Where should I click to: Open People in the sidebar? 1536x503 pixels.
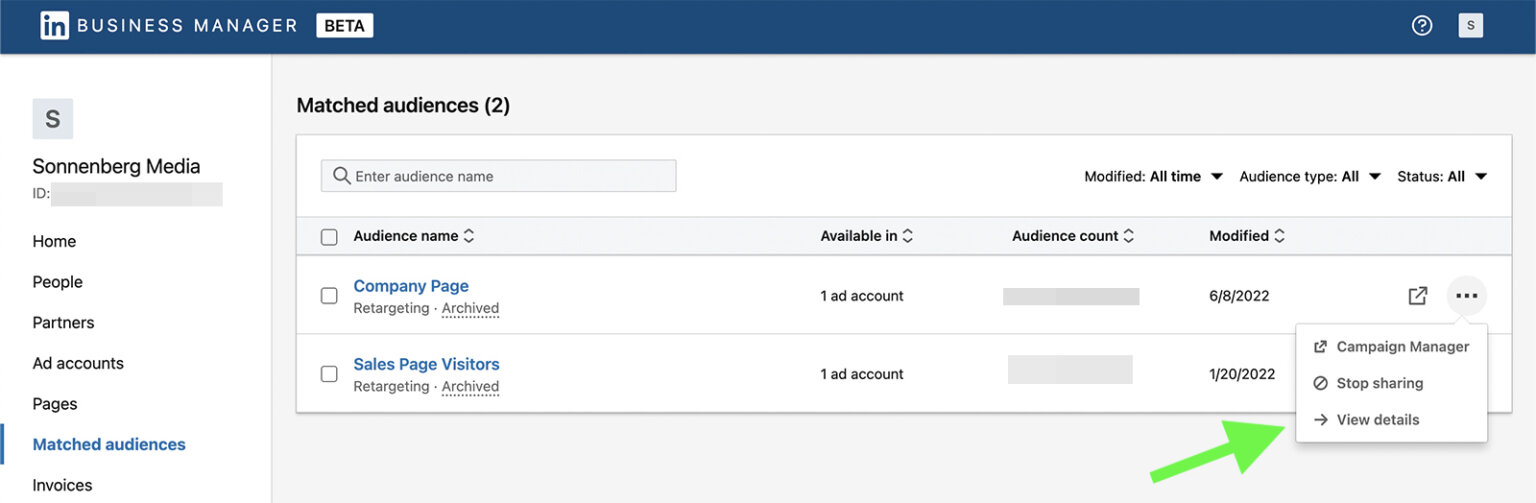[57, 282]
